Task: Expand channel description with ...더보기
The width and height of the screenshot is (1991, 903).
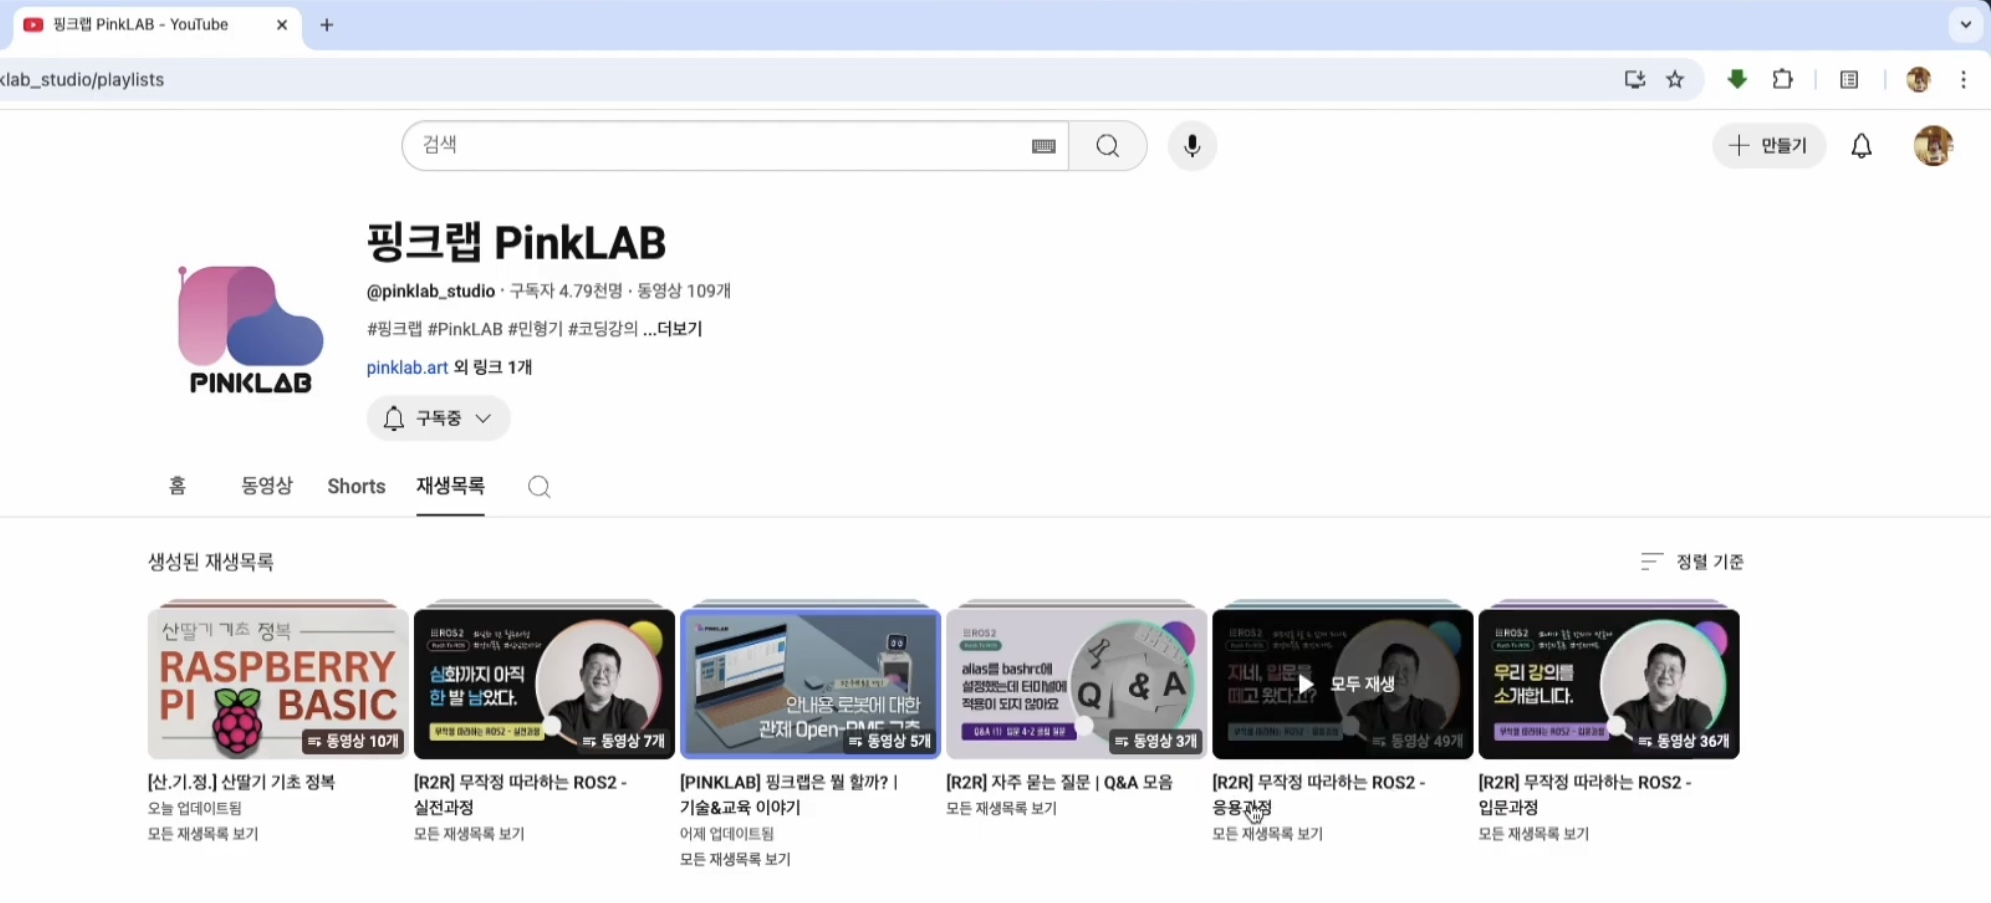Action: tap(672, 329)
